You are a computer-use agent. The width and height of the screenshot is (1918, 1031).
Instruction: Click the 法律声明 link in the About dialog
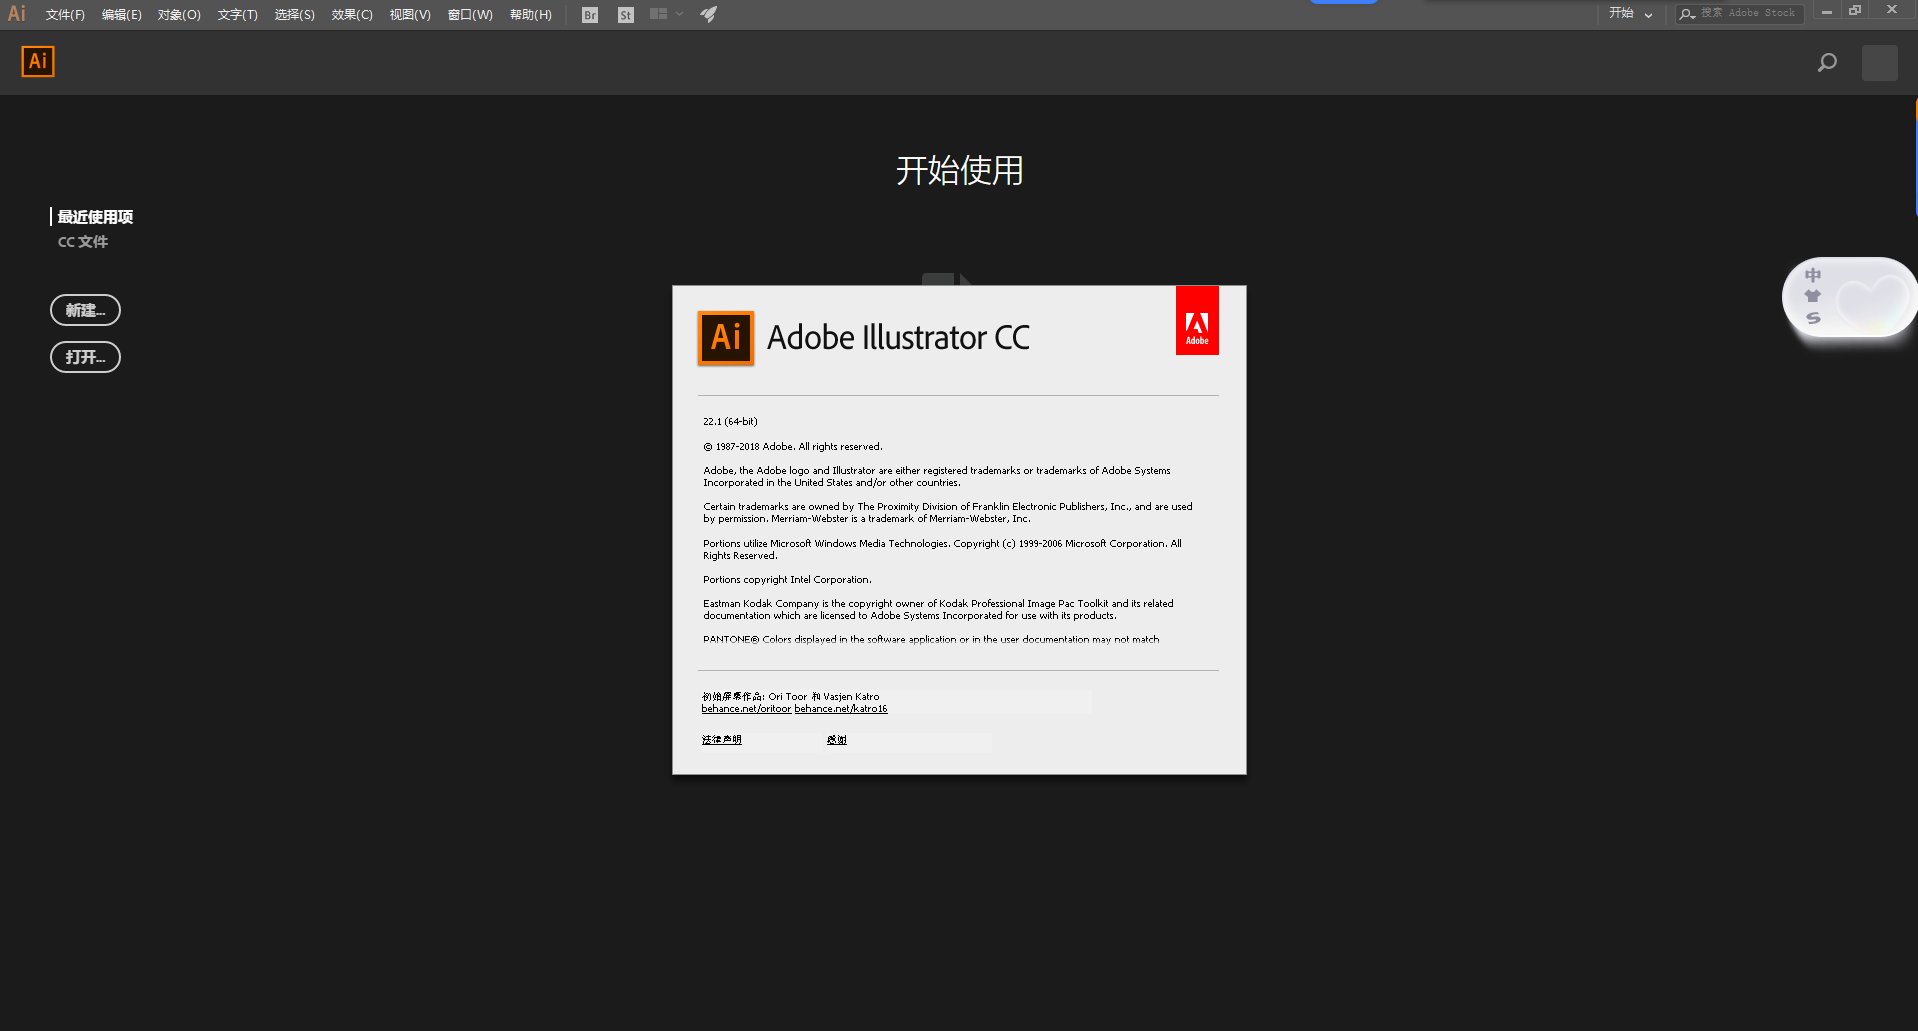tap(722, 740)
